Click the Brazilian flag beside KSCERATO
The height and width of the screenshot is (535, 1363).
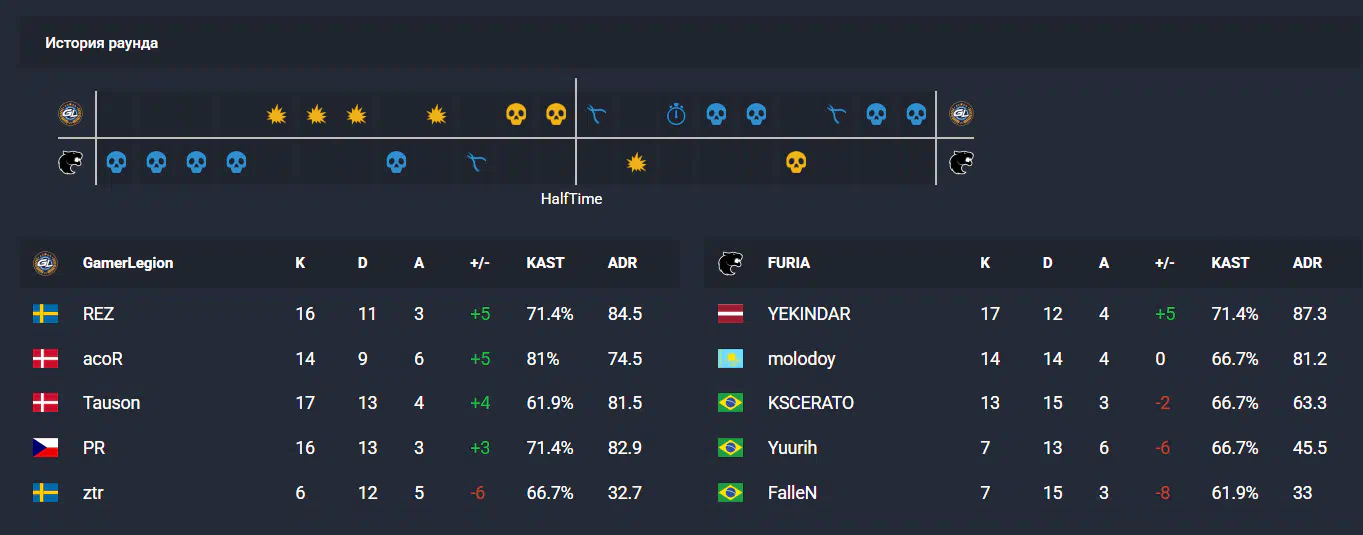[x=731, y=403]
